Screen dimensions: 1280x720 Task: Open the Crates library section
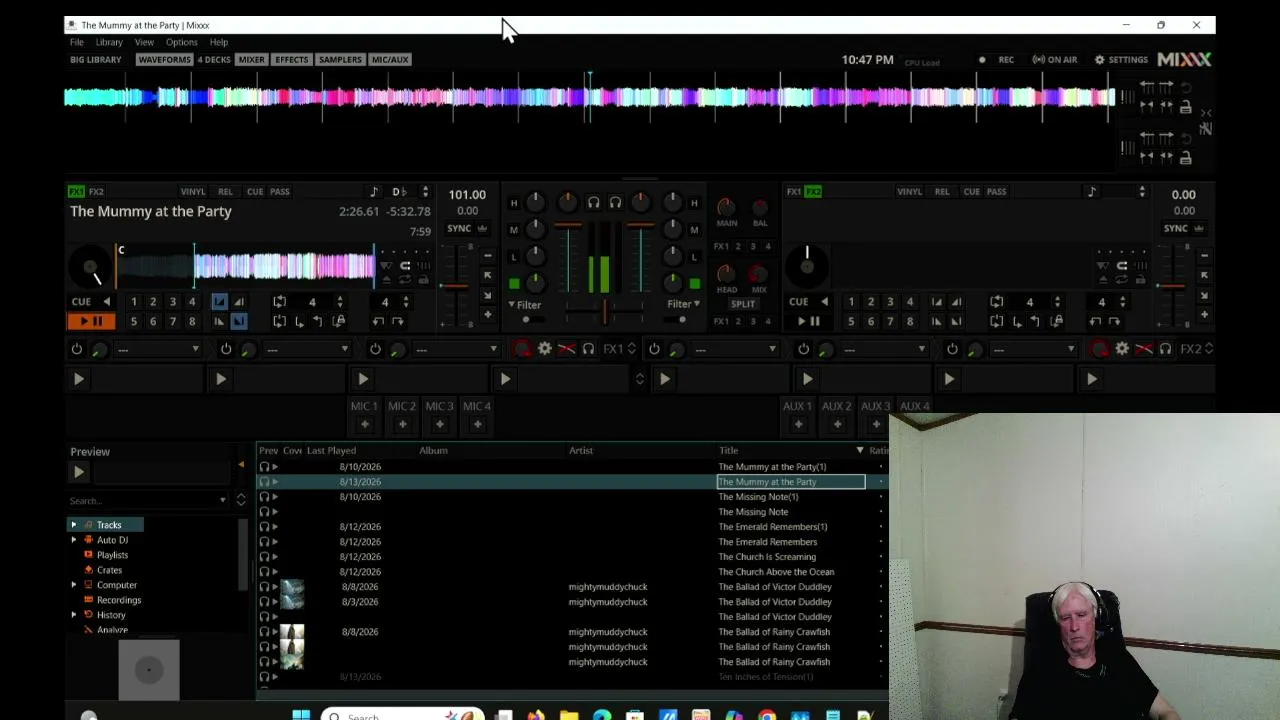[x=109, y=570]
